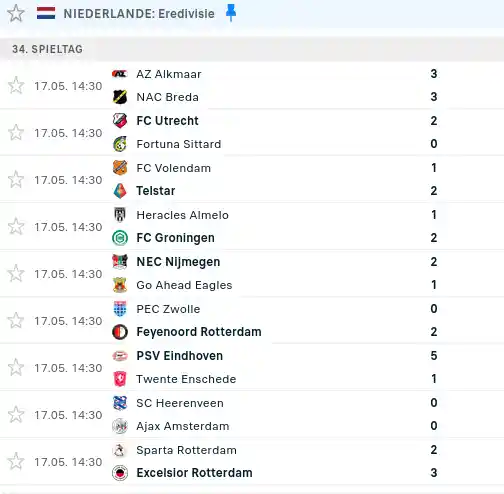Star the PSV Eindhoven vs Twente match
This screenshot has width=504, height=494.
tap(16, 367)
